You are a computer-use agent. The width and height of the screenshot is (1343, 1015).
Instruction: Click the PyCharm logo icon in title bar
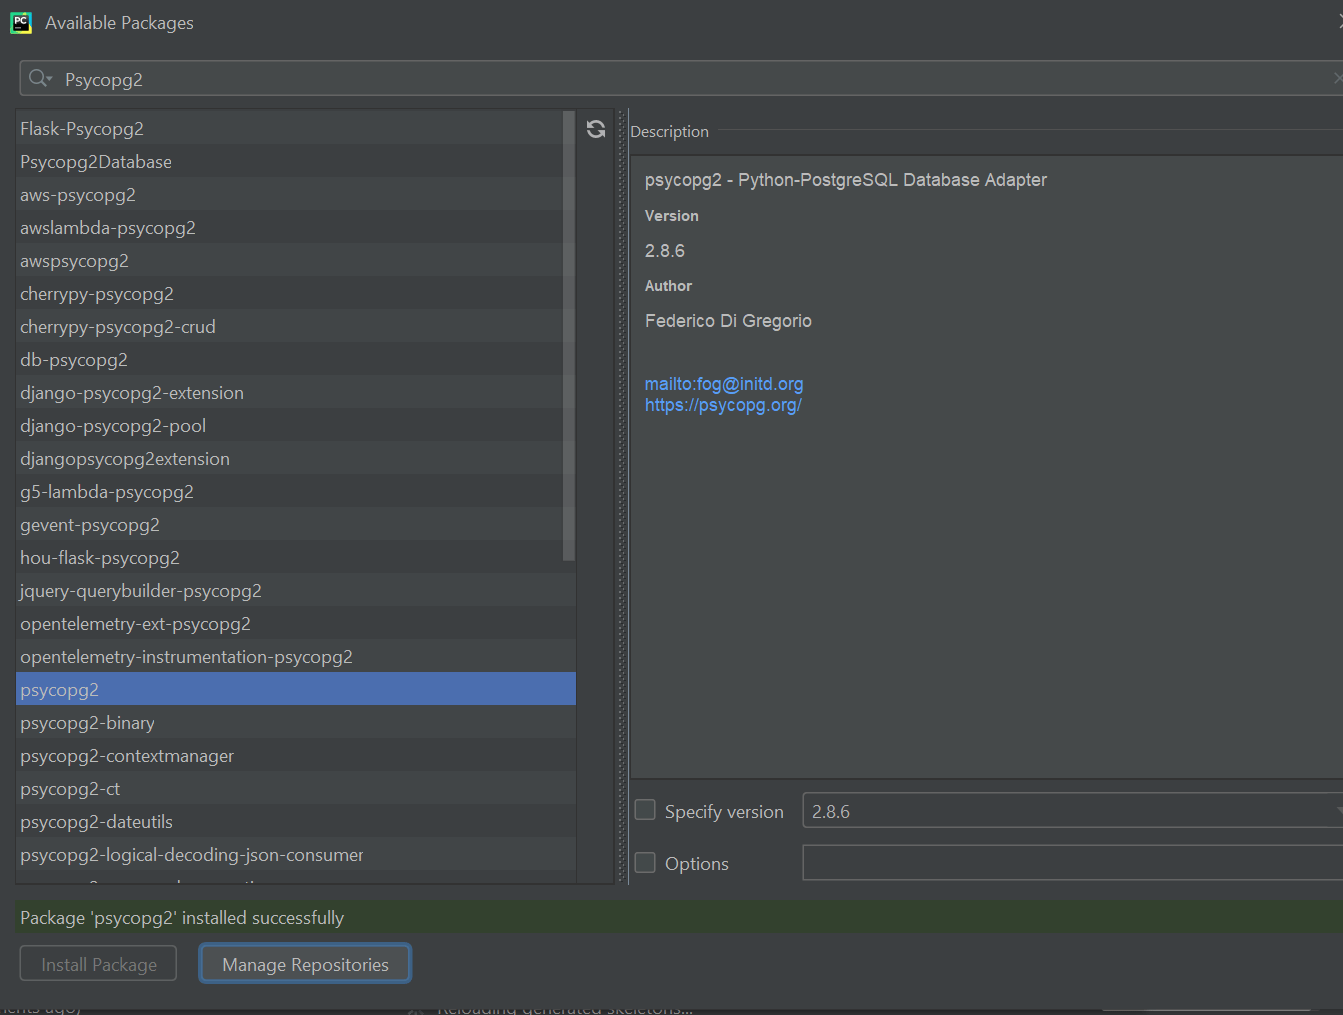pos(21,22)
